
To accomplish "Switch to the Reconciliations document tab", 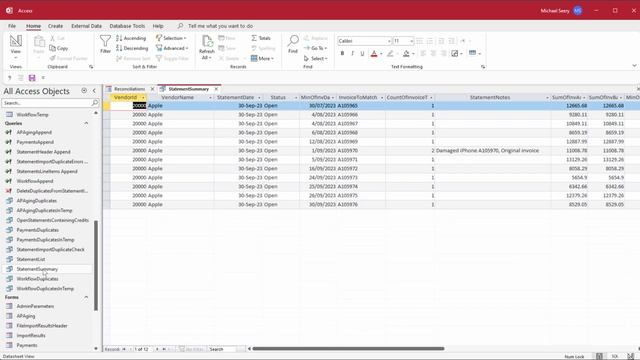I will pos(129,89).
